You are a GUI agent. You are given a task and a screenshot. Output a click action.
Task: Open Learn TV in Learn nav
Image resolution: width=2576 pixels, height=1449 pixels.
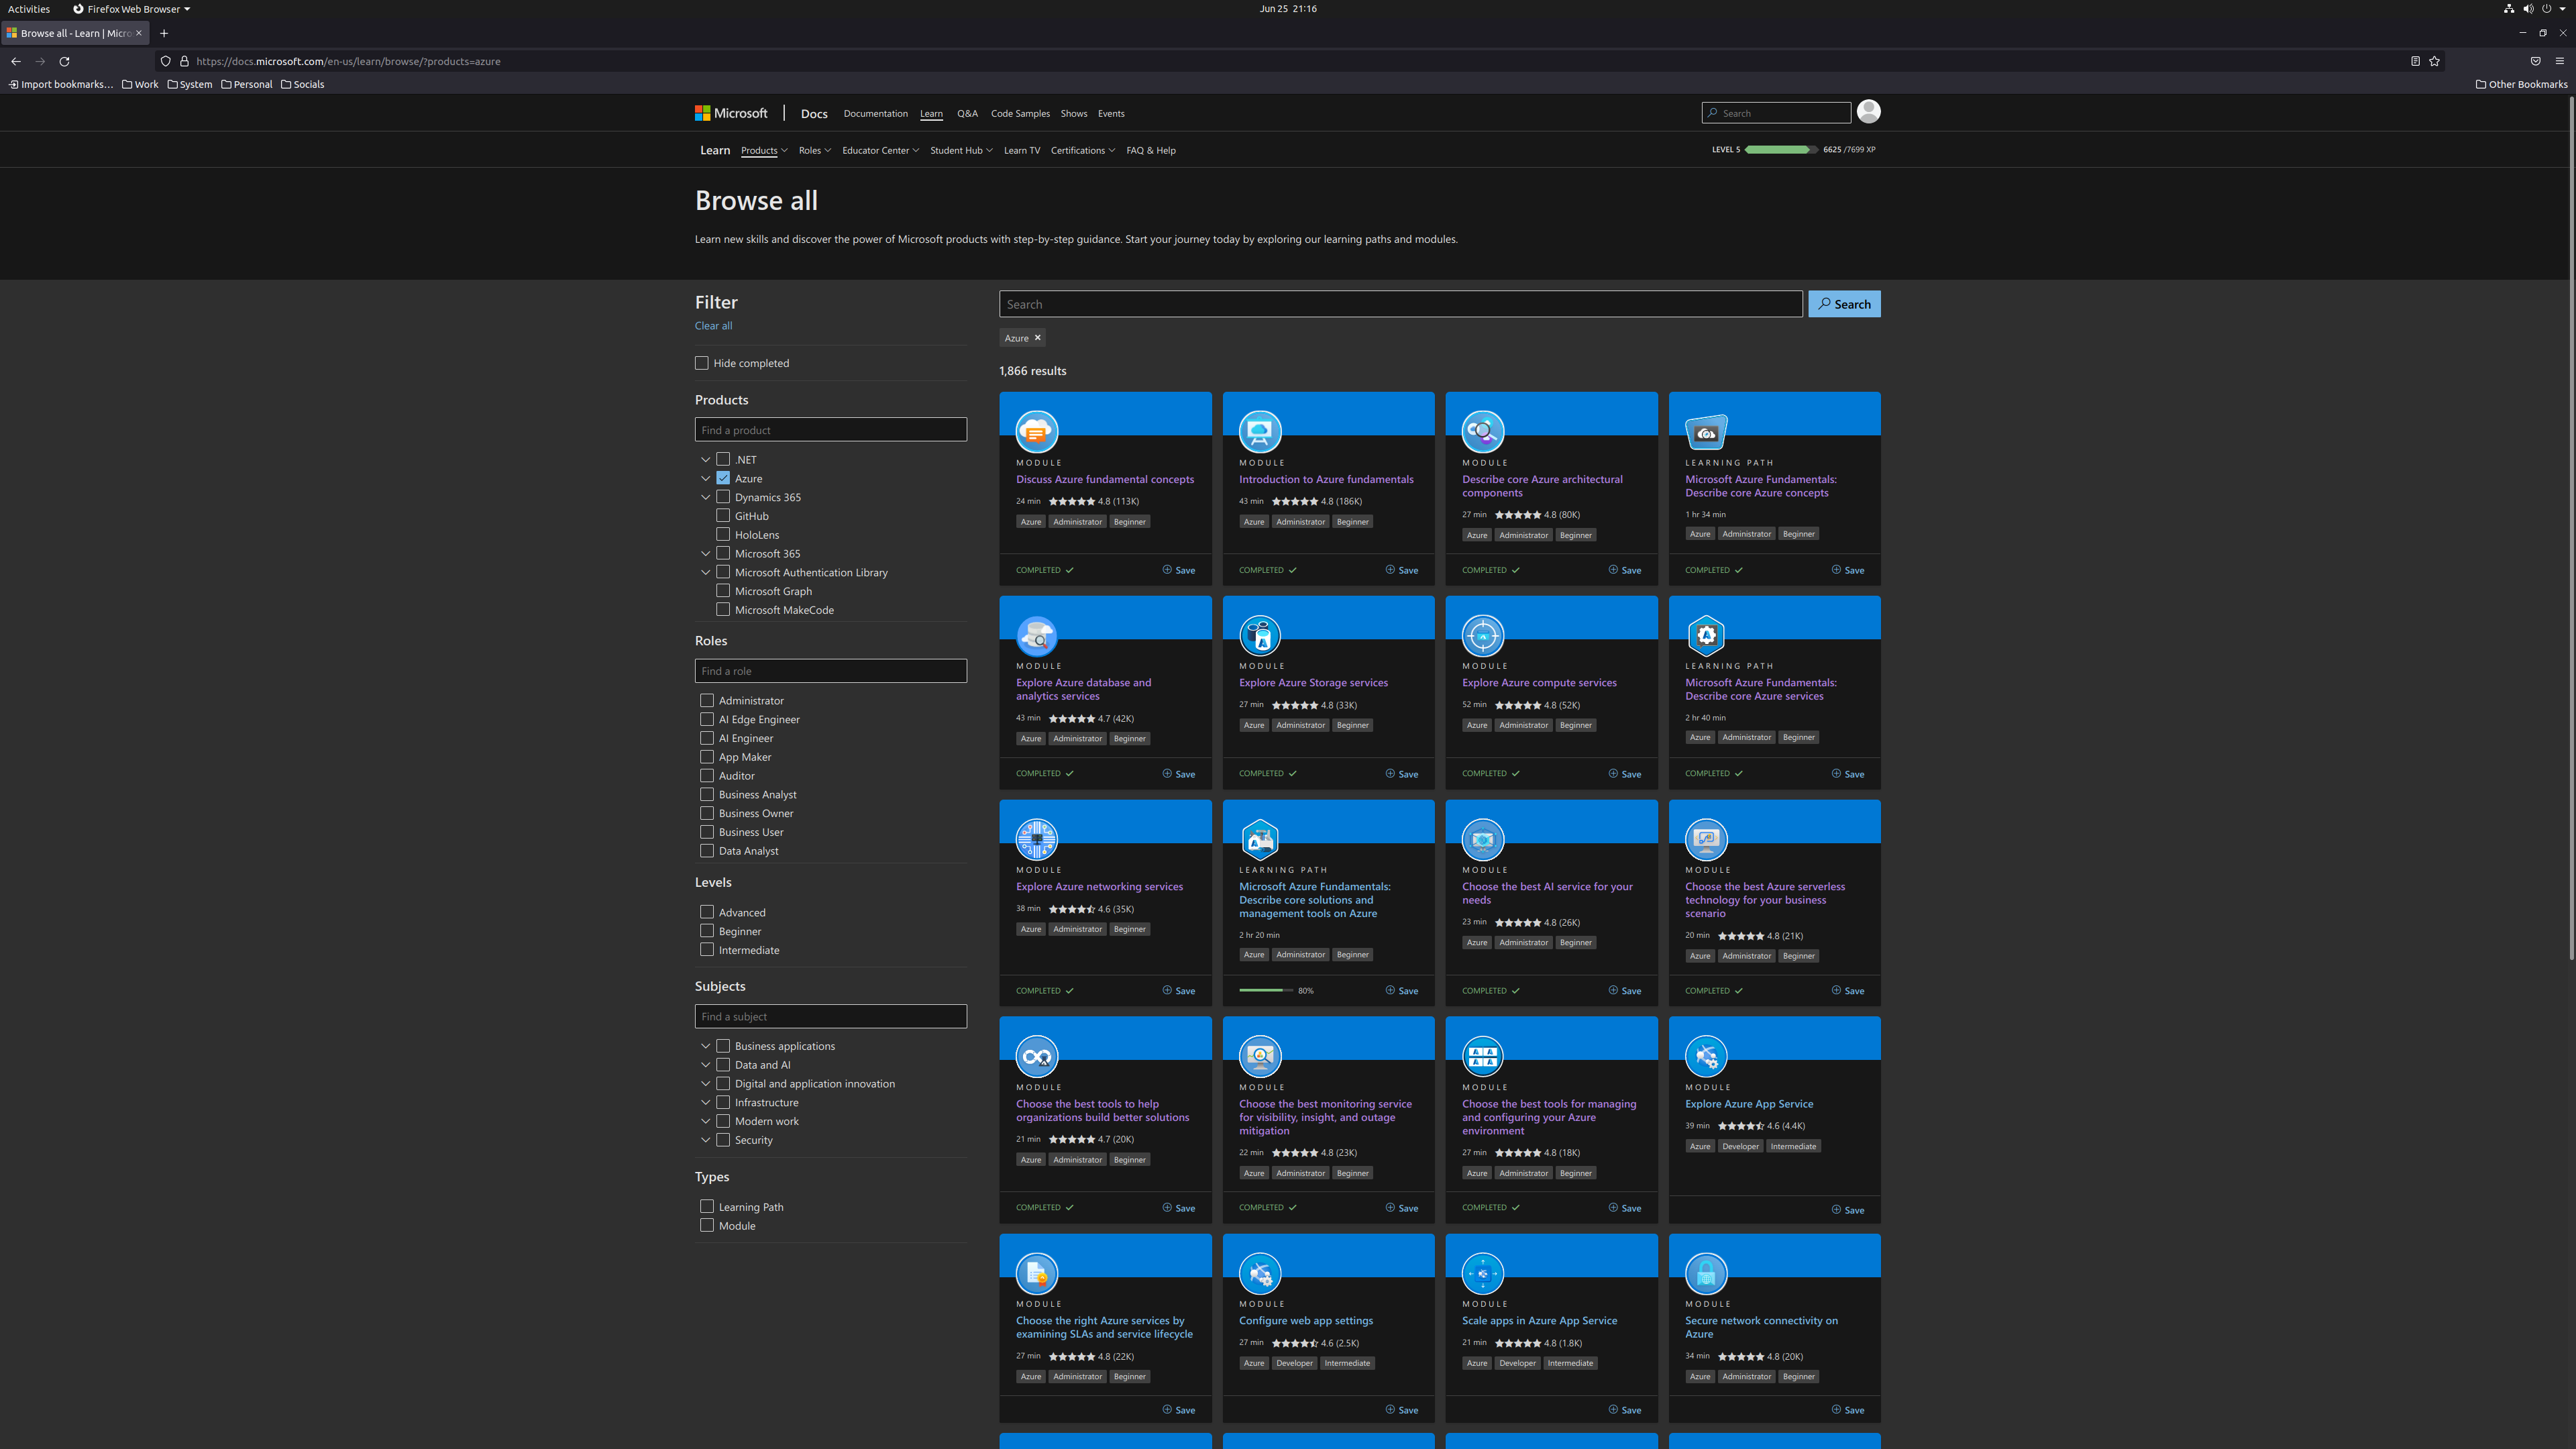(1021, 150)
